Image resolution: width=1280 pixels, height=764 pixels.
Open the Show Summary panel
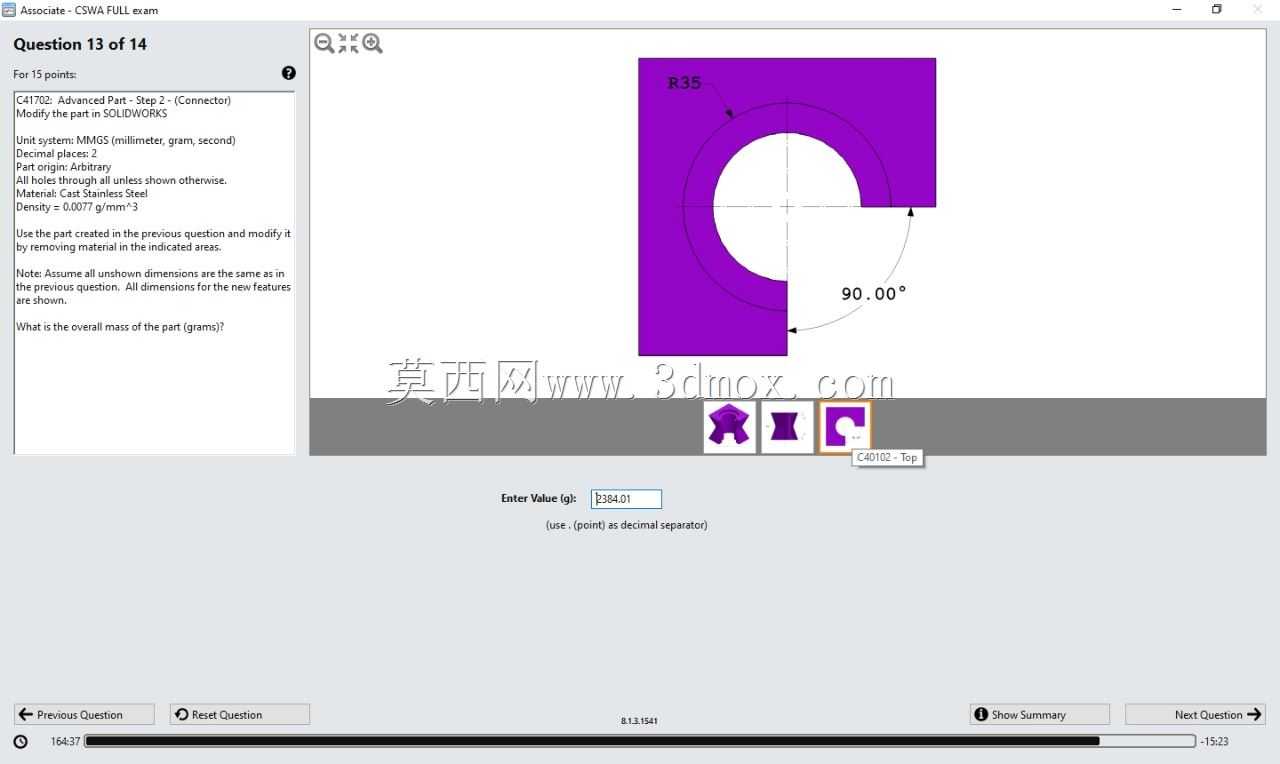click(x=1040, y=714)
